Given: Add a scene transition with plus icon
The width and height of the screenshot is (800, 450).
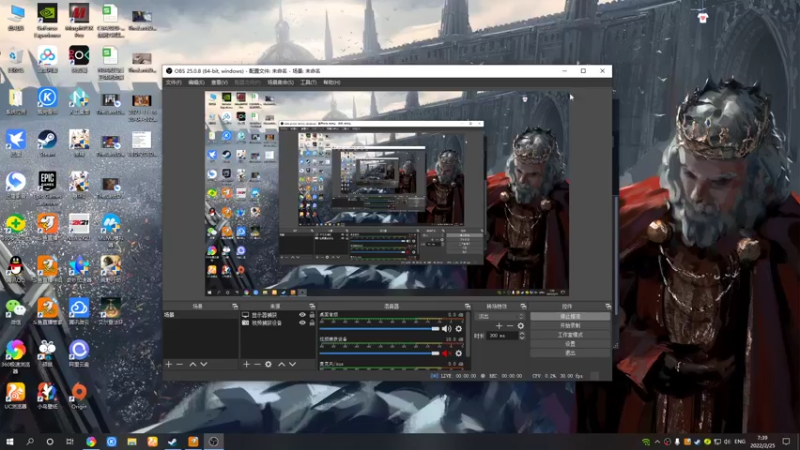Looking at the screenshot, I should [x=499, y=326].
